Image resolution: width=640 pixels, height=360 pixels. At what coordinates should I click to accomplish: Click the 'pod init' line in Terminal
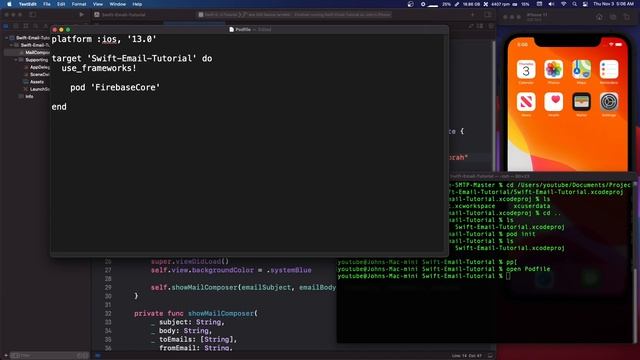[520, 234]
